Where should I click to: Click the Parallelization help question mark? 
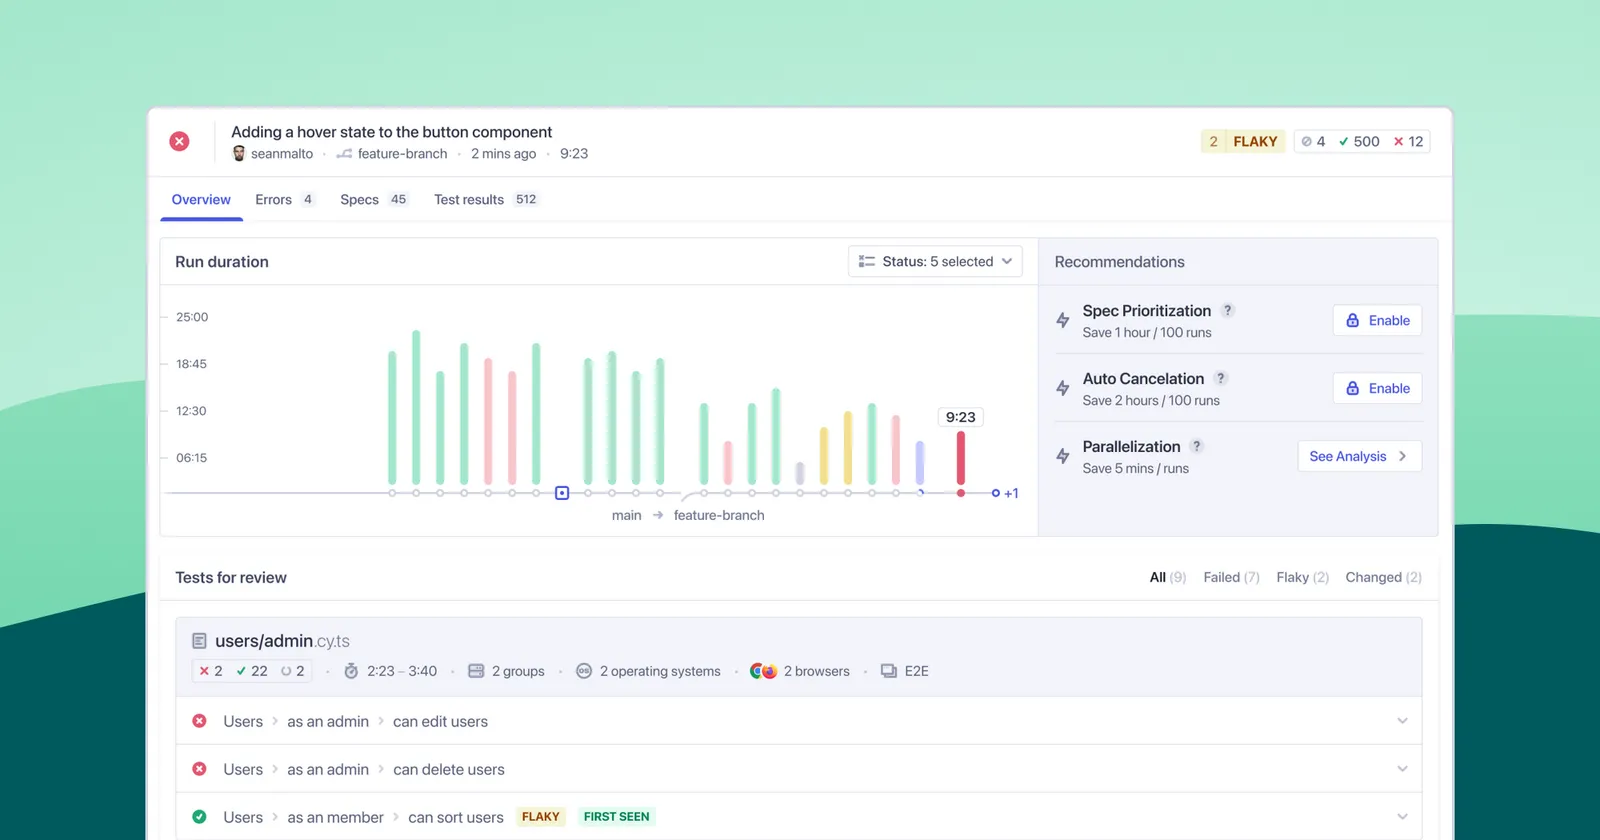(1196, 446)
